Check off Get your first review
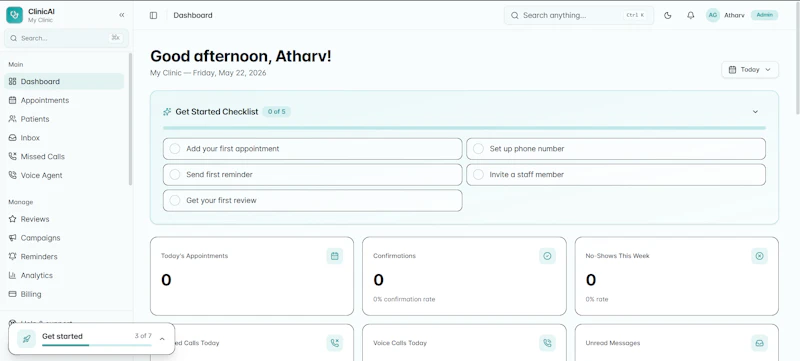 click(x=174, y=200)
